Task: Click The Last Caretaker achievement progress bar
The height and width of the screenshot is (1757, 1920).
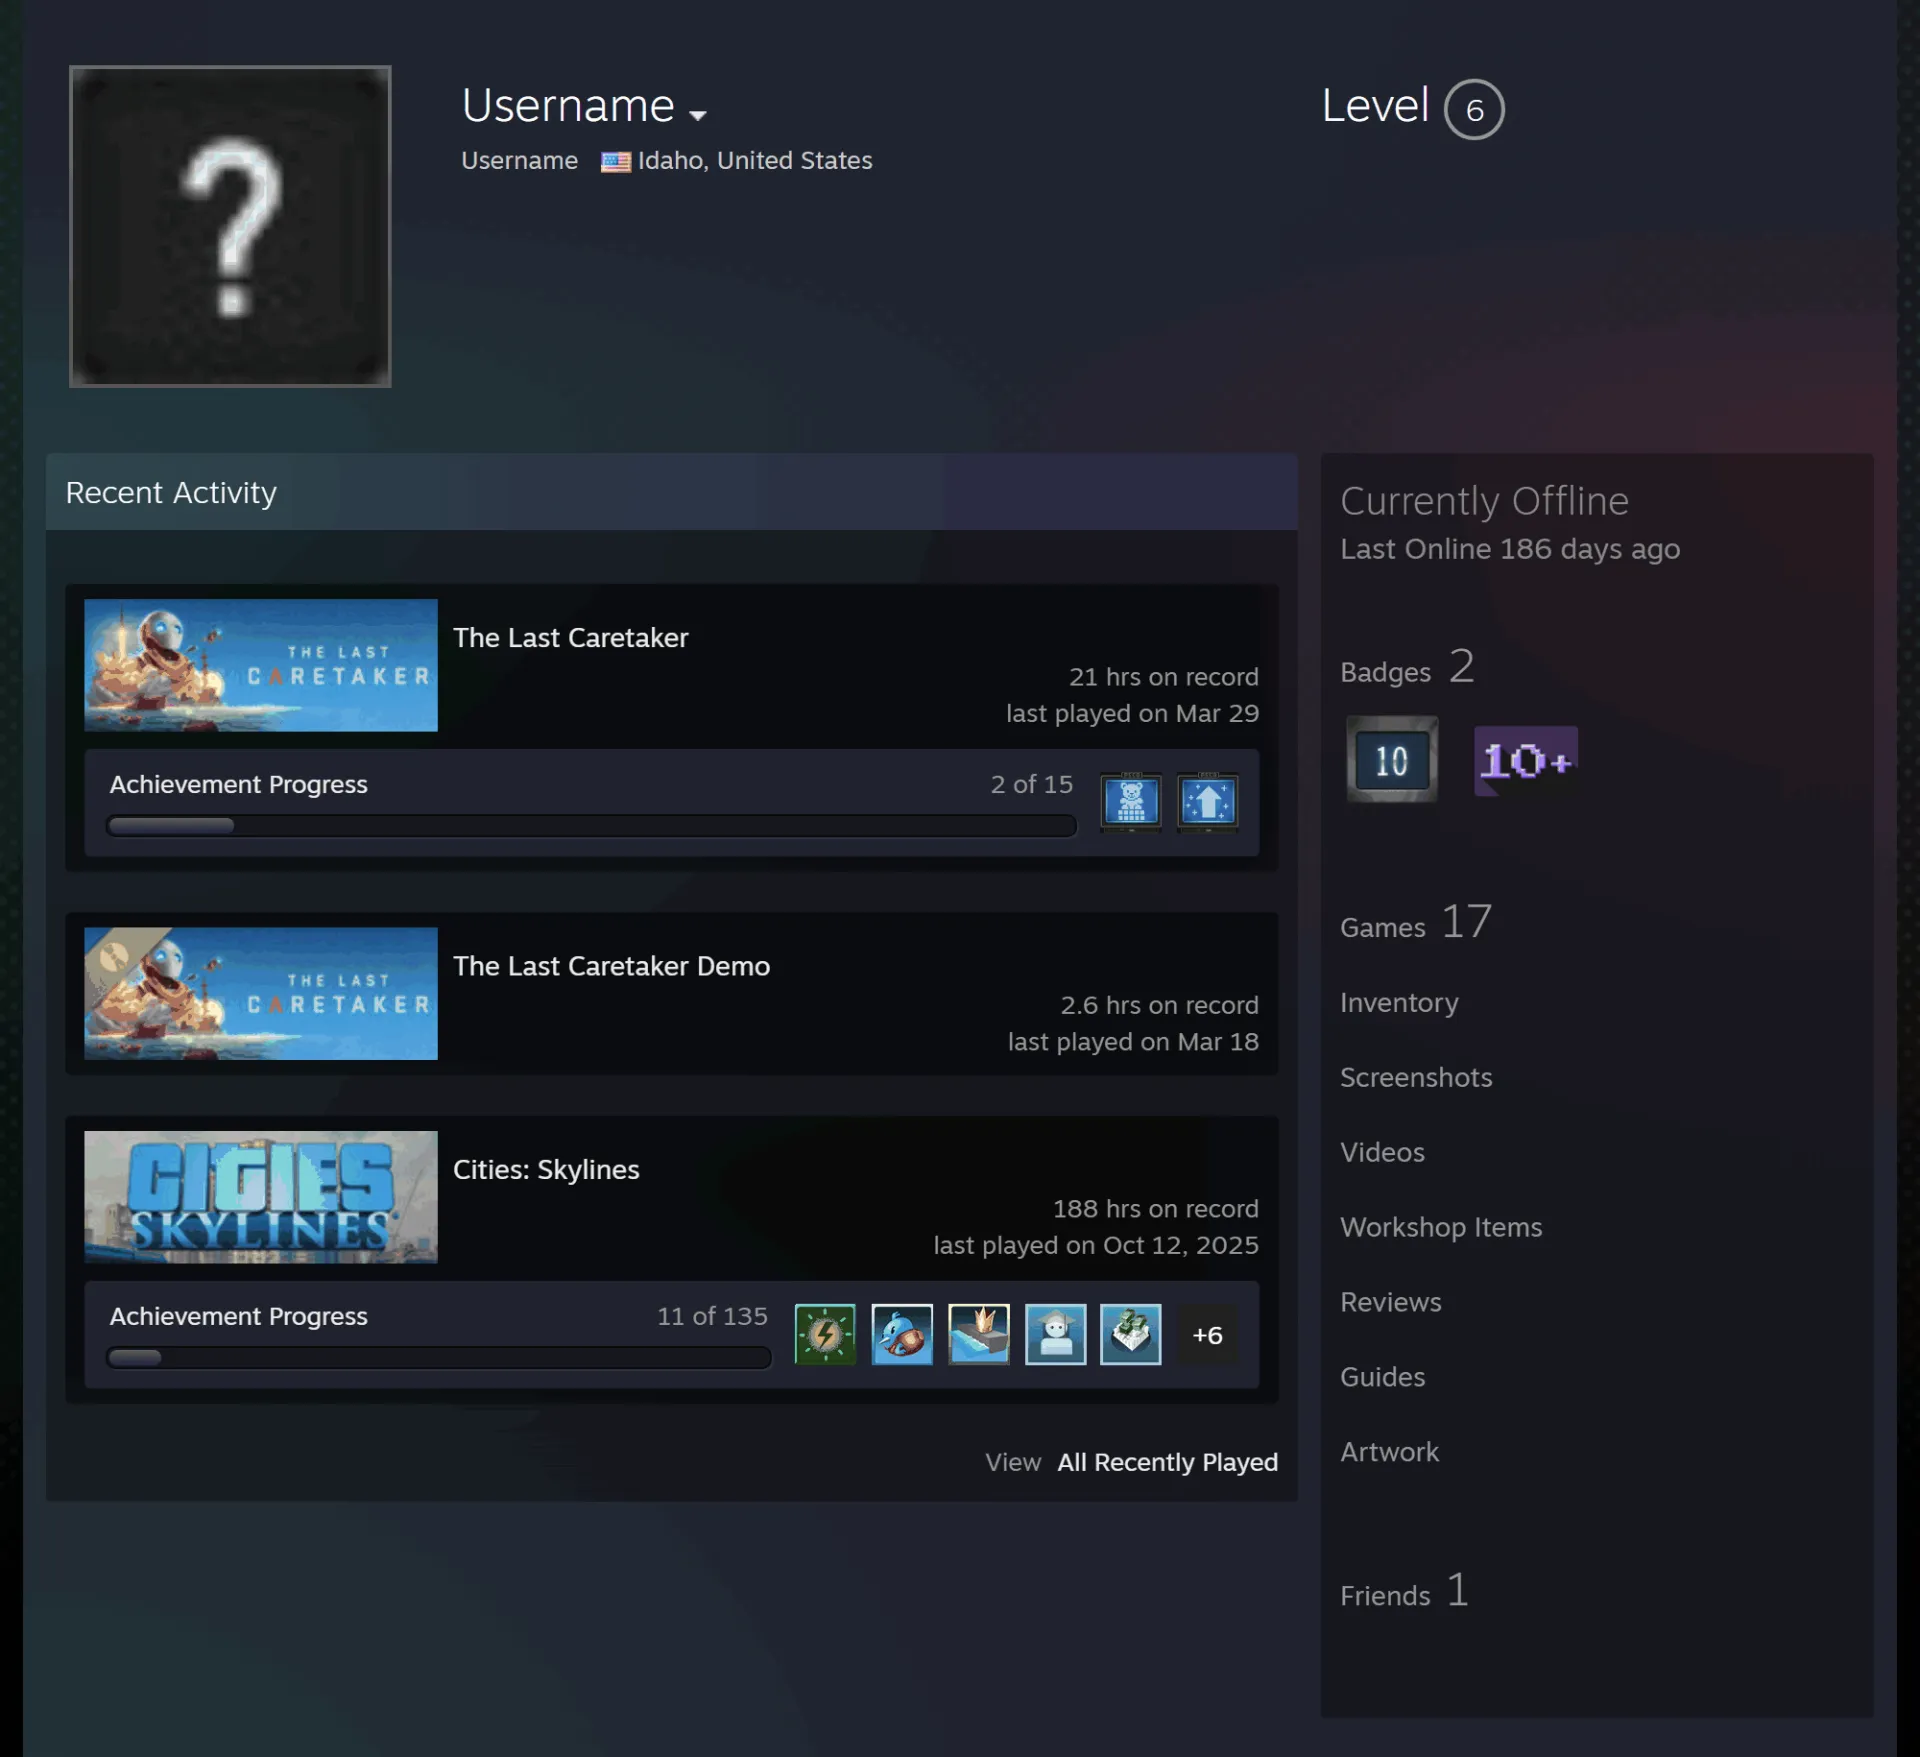Action: point(591,825)
